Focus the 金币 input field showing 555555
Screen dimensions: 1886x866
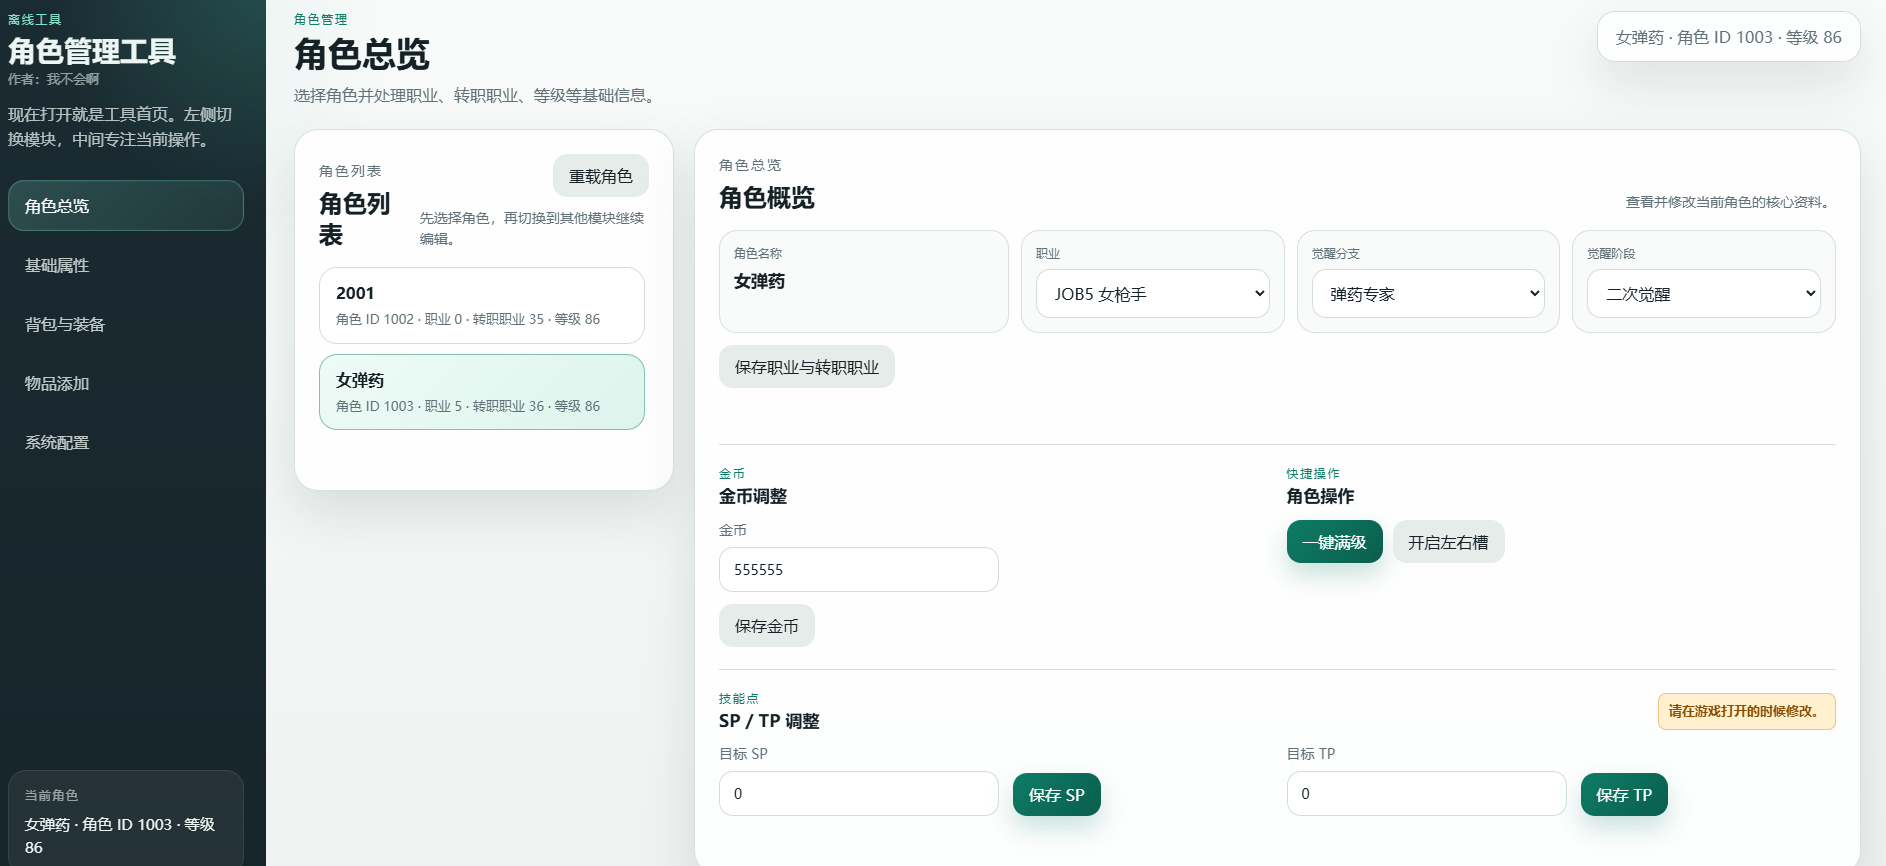click(x=858, y=569)
